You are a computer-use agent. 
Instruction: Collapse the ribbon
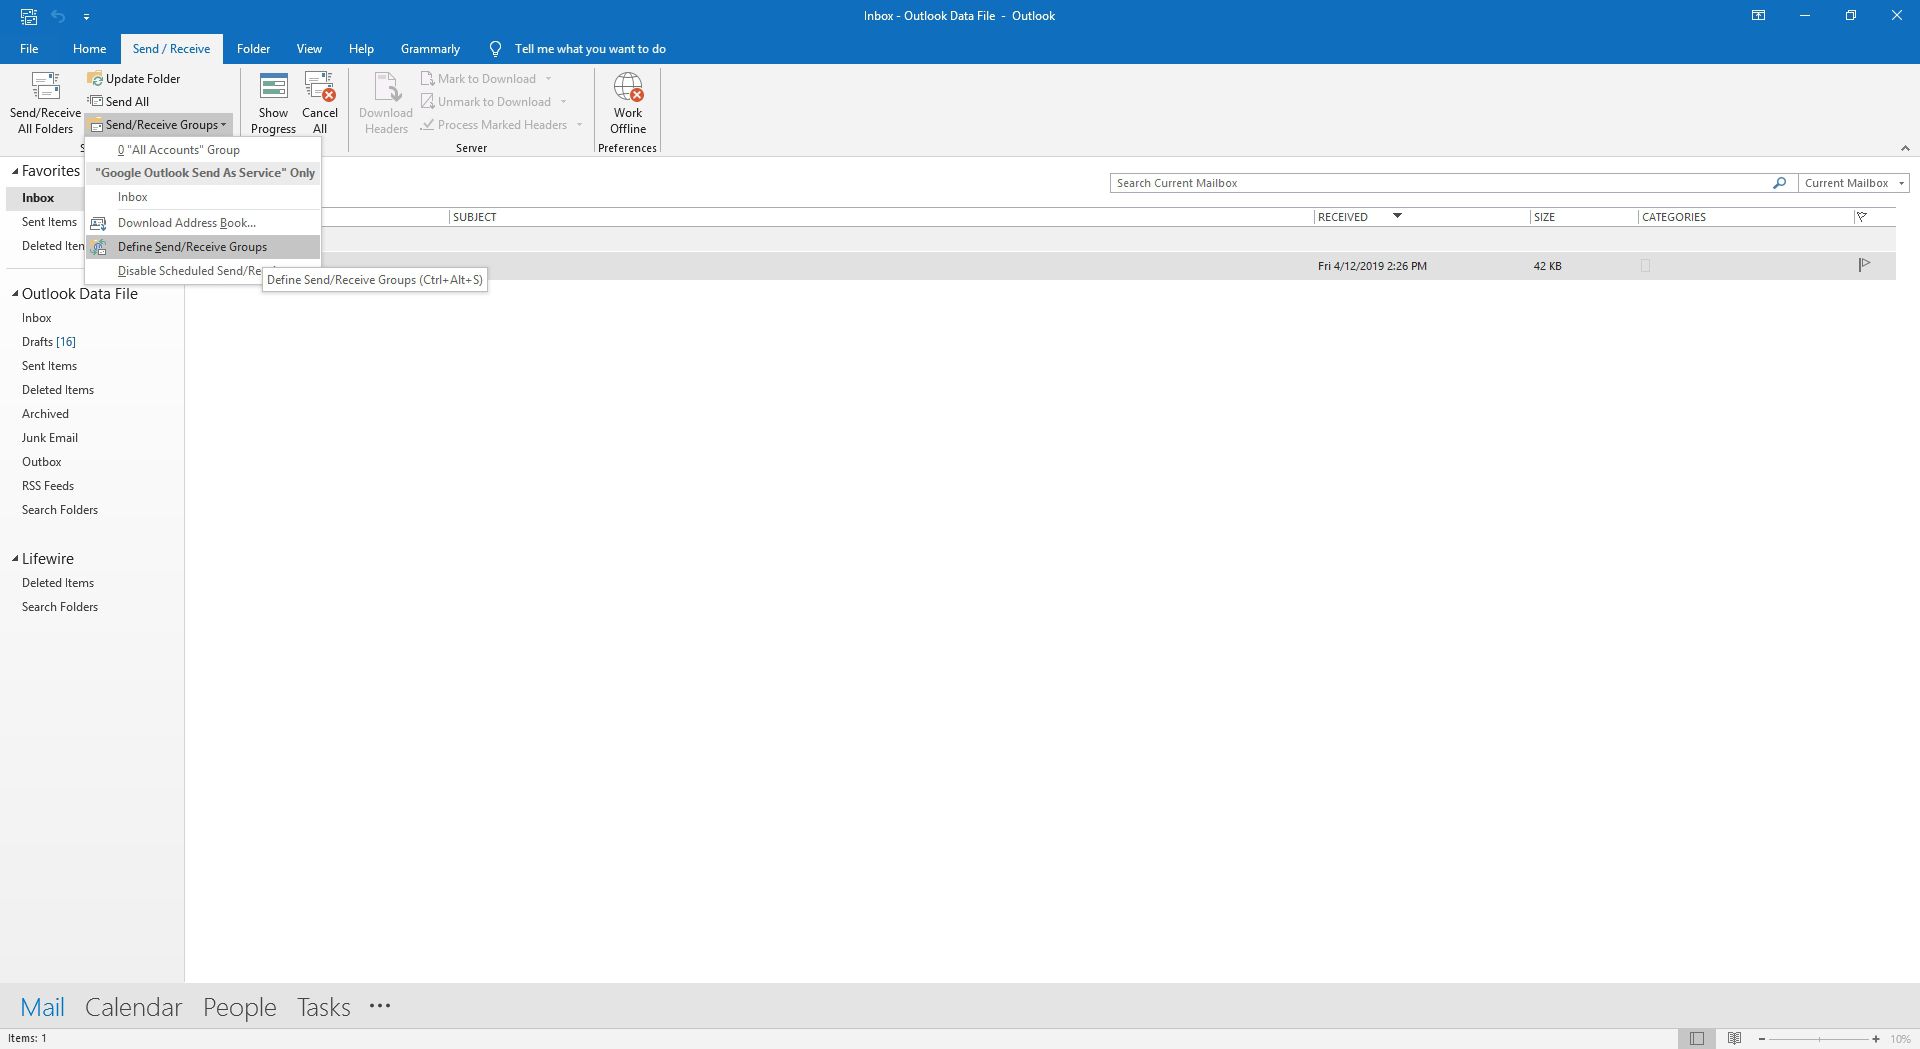1905,148
